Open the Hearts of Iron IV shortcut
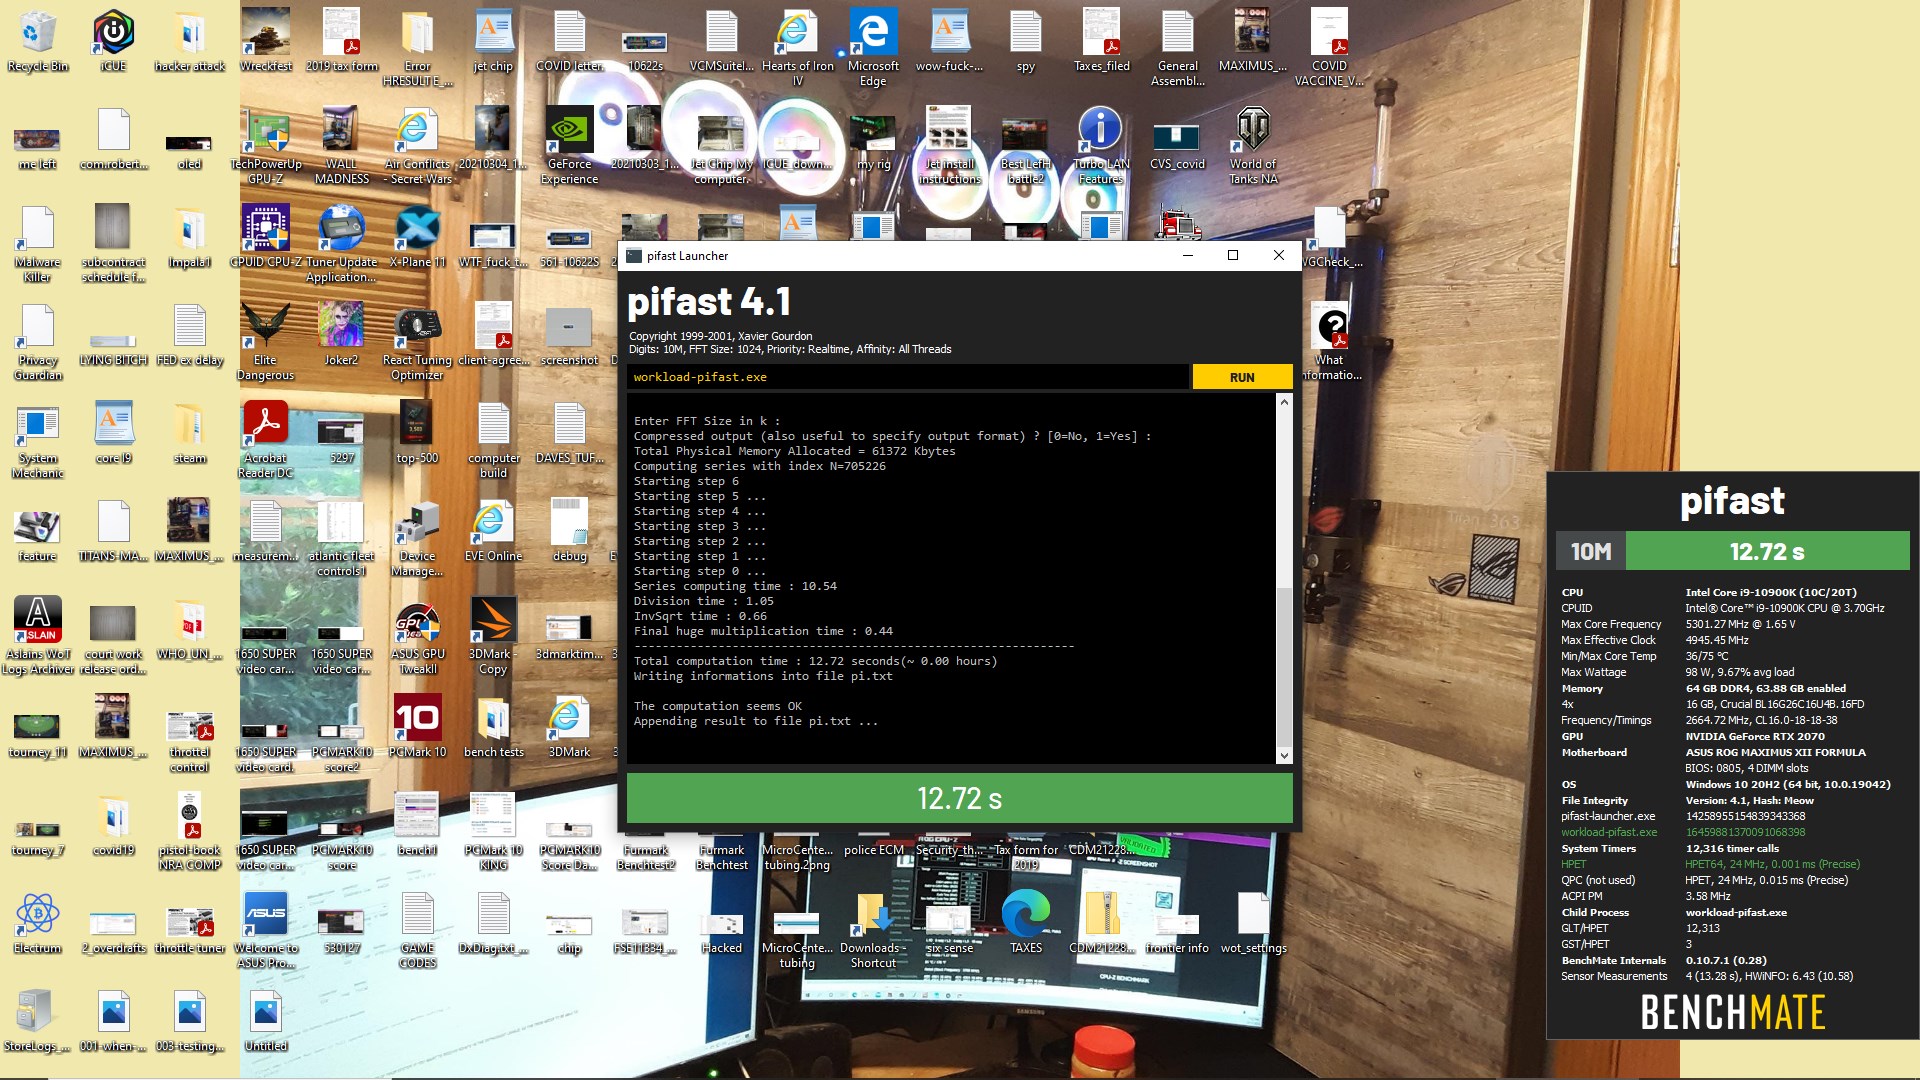Viewport: 1920px width, 1080px height. (797, 48)
